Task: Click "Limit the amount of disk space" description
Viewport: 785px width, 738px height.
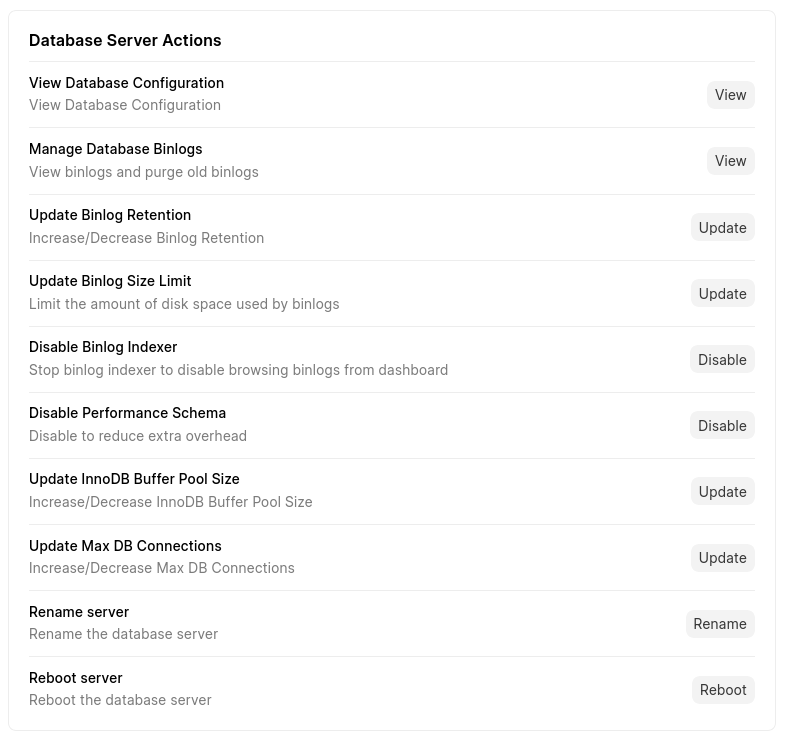Action: click(184, 304)
